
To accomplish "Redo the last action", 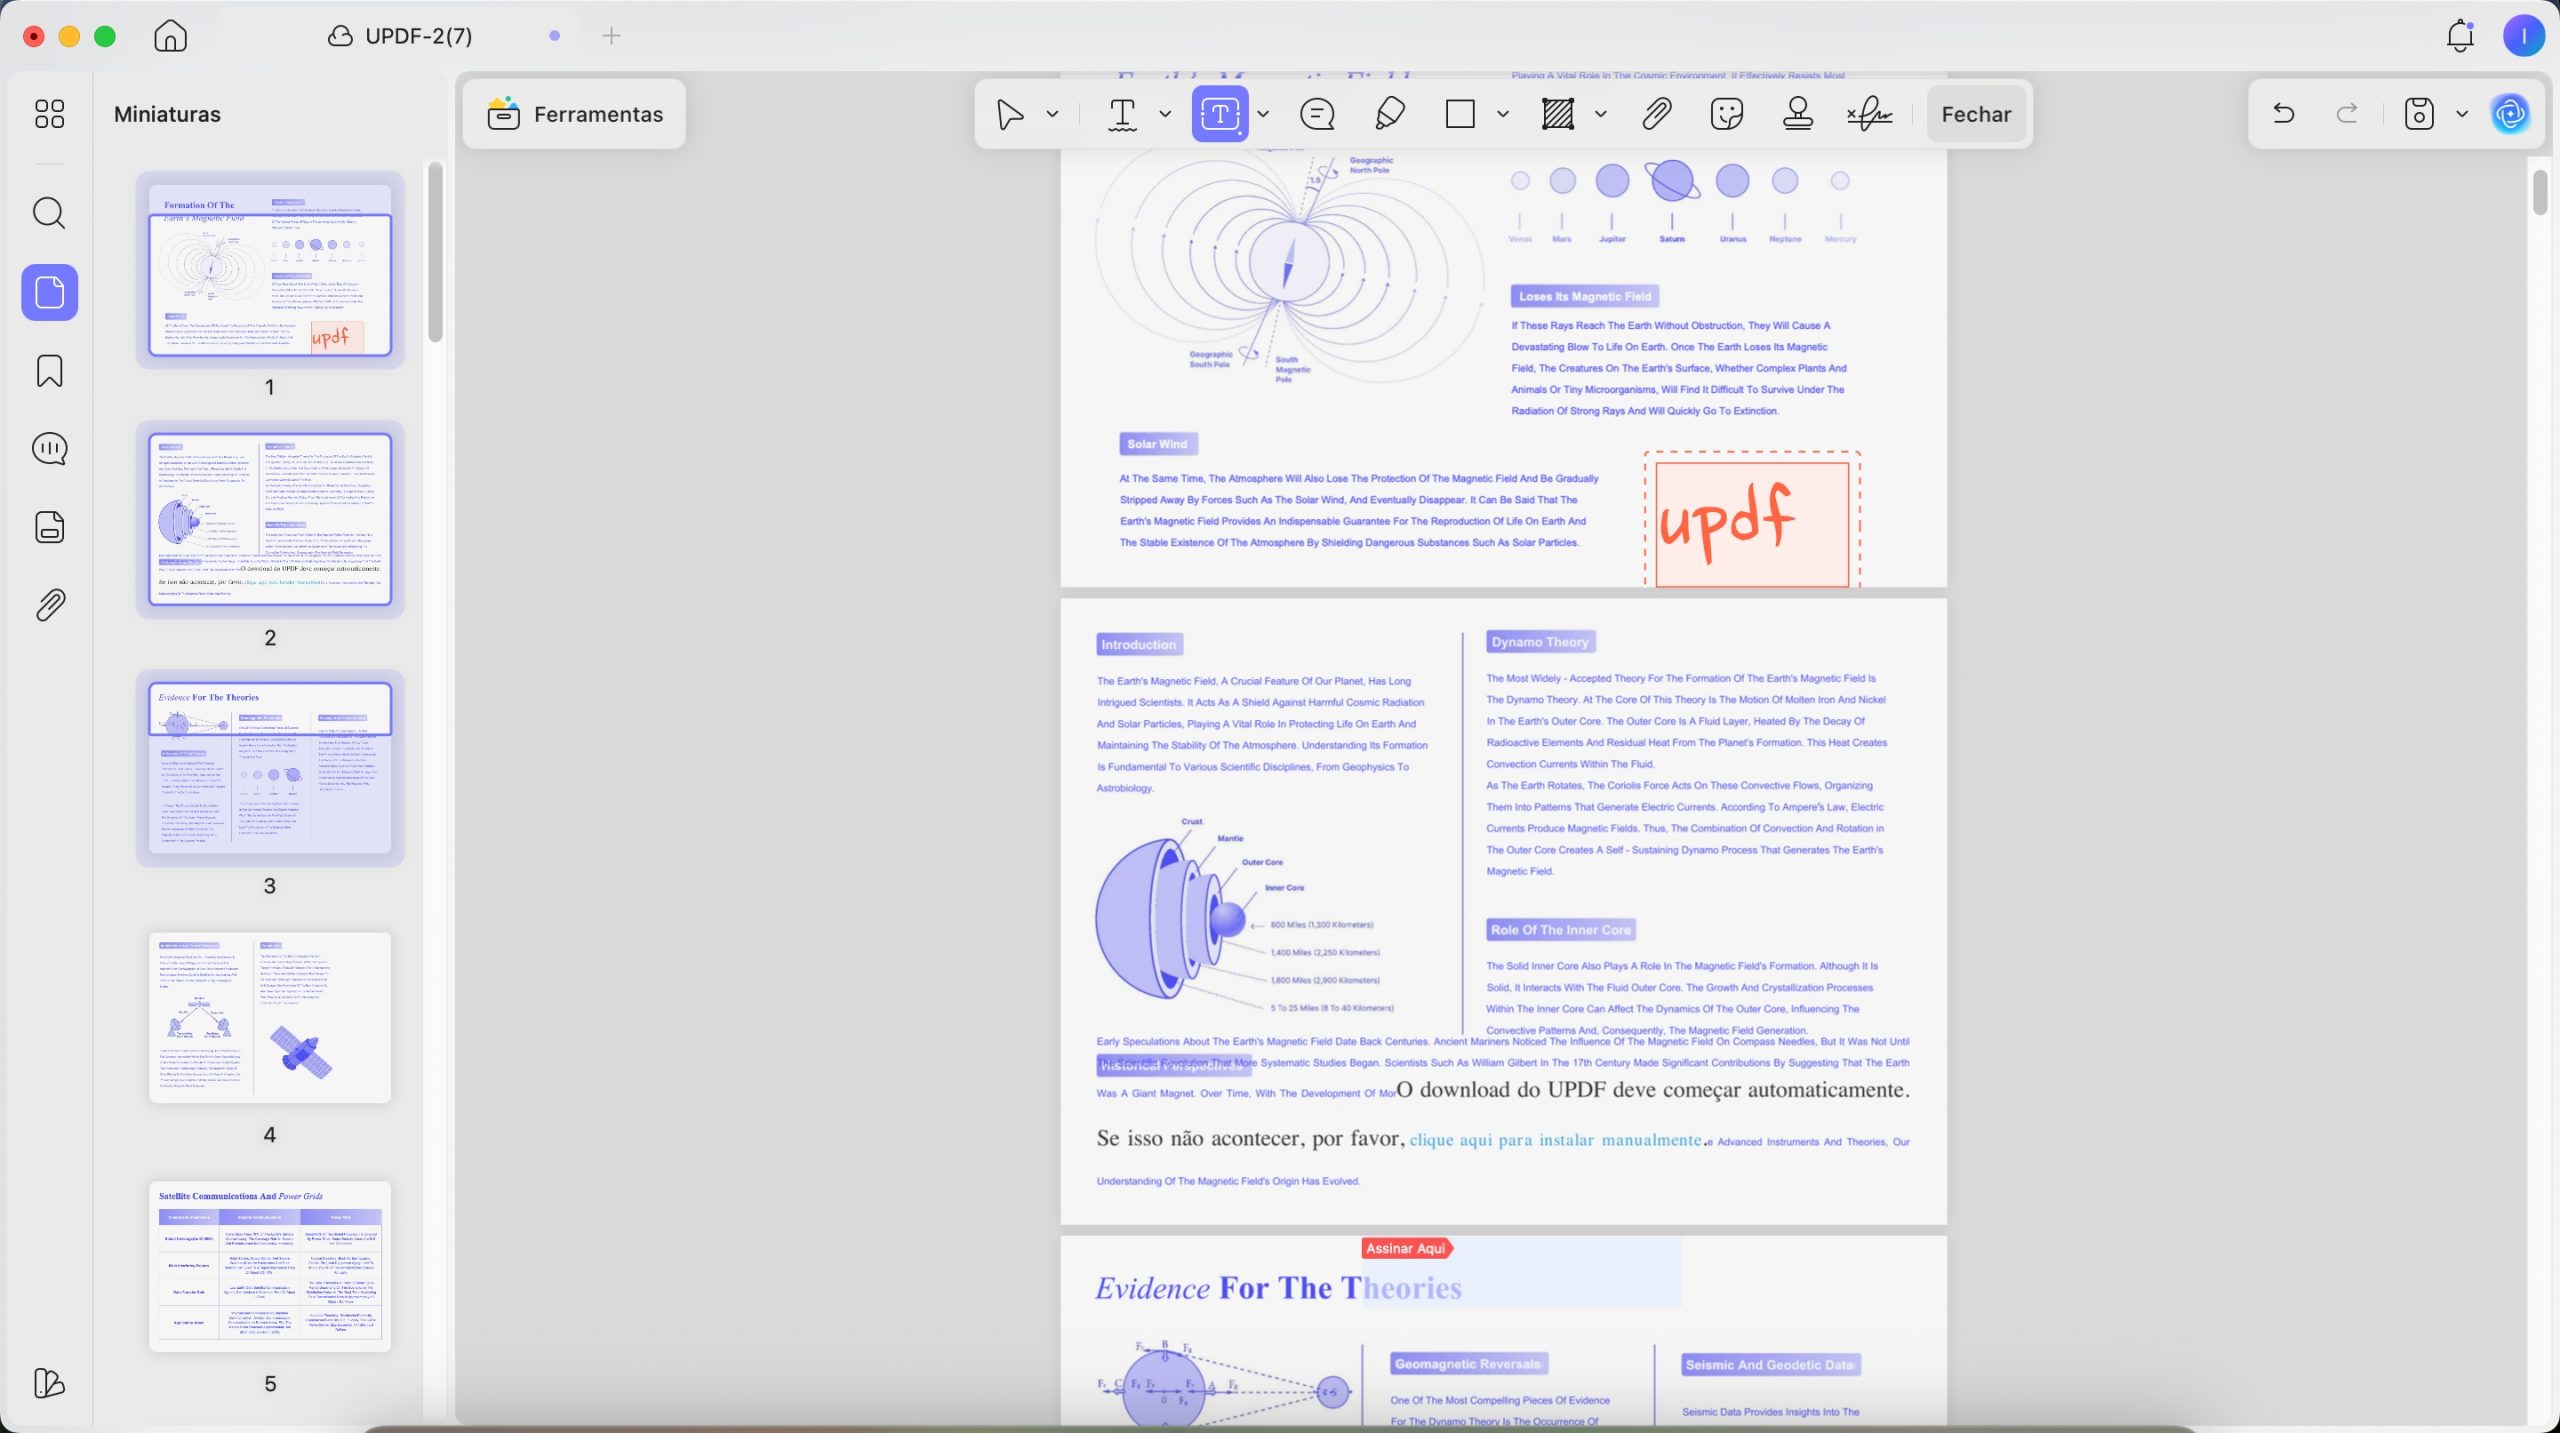I will [2347, 114].
